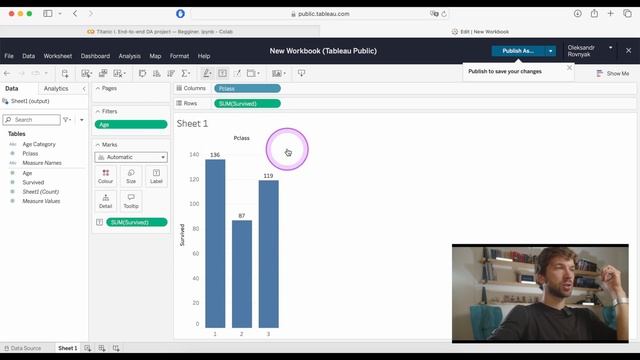Click the Undo arrow in Tableau toolbar
Image resolution: width=640 pixels, height=360 pixels.
7,73
